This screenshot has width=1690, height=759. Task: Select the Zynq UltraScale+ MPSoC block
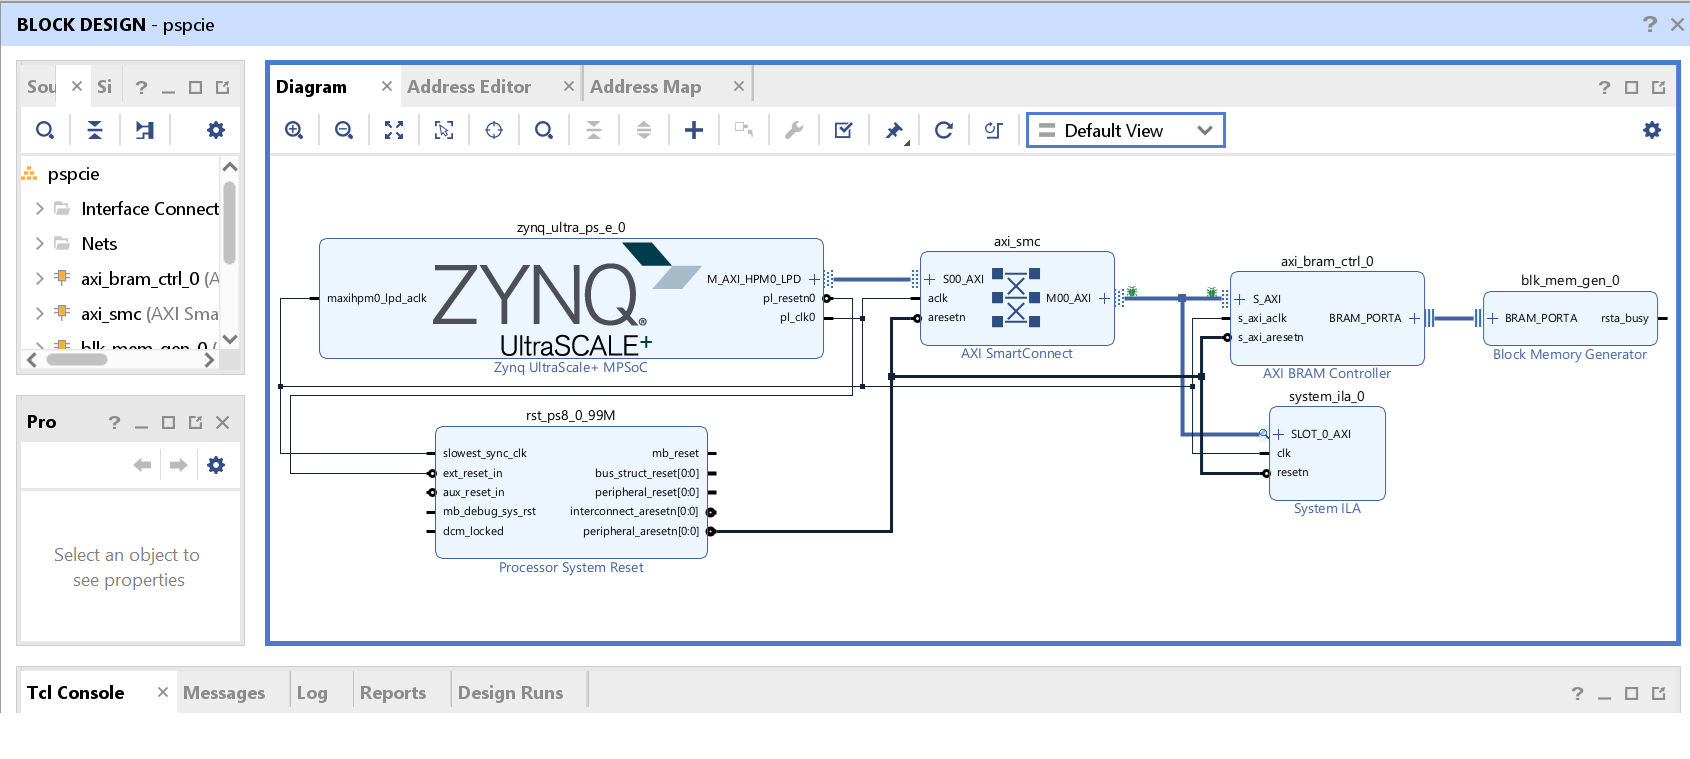click(x=571, y=298)
